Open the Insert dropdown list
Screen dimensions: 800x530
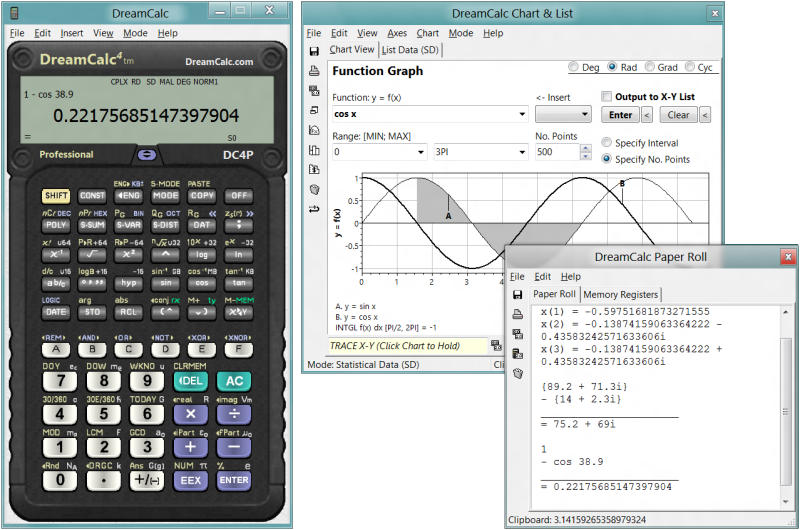tap(563, 114)
